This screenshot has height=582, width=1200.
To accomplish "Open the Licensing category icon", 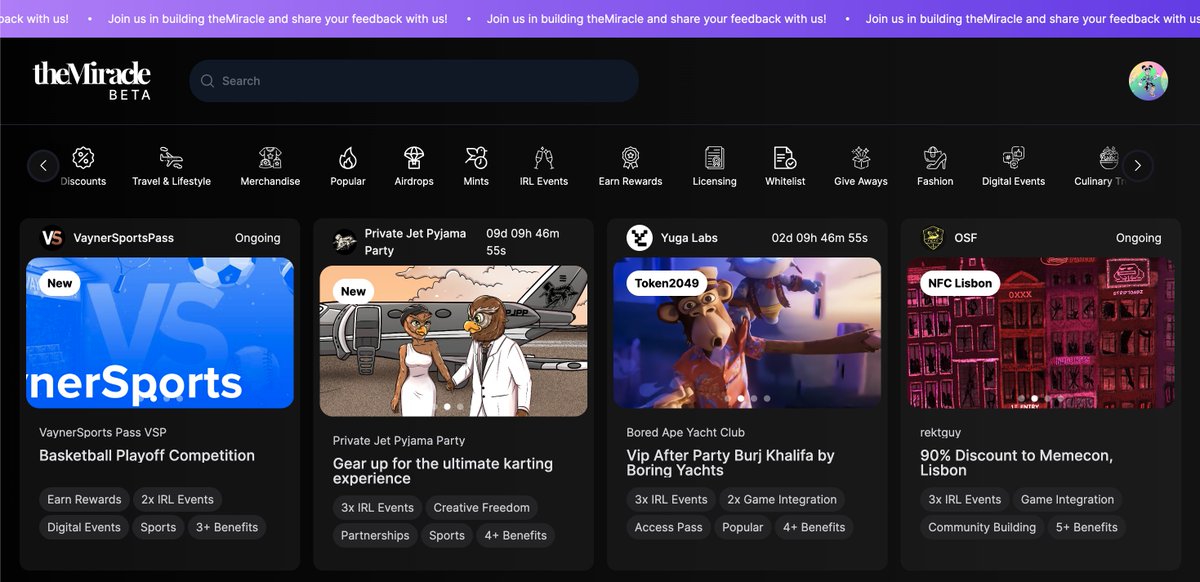I will click(x=714, y=157).
